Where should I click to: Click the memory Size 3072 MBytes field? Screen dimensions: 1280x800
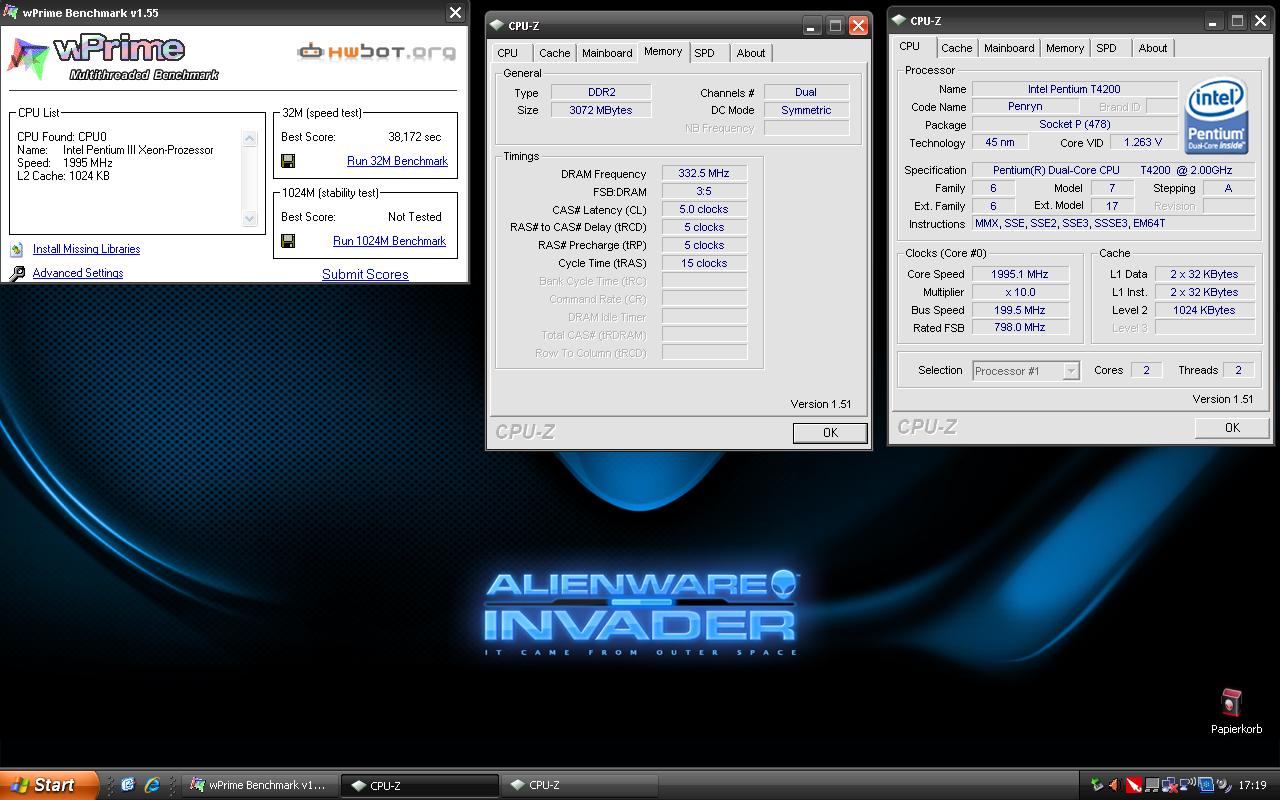coord(601,110)
